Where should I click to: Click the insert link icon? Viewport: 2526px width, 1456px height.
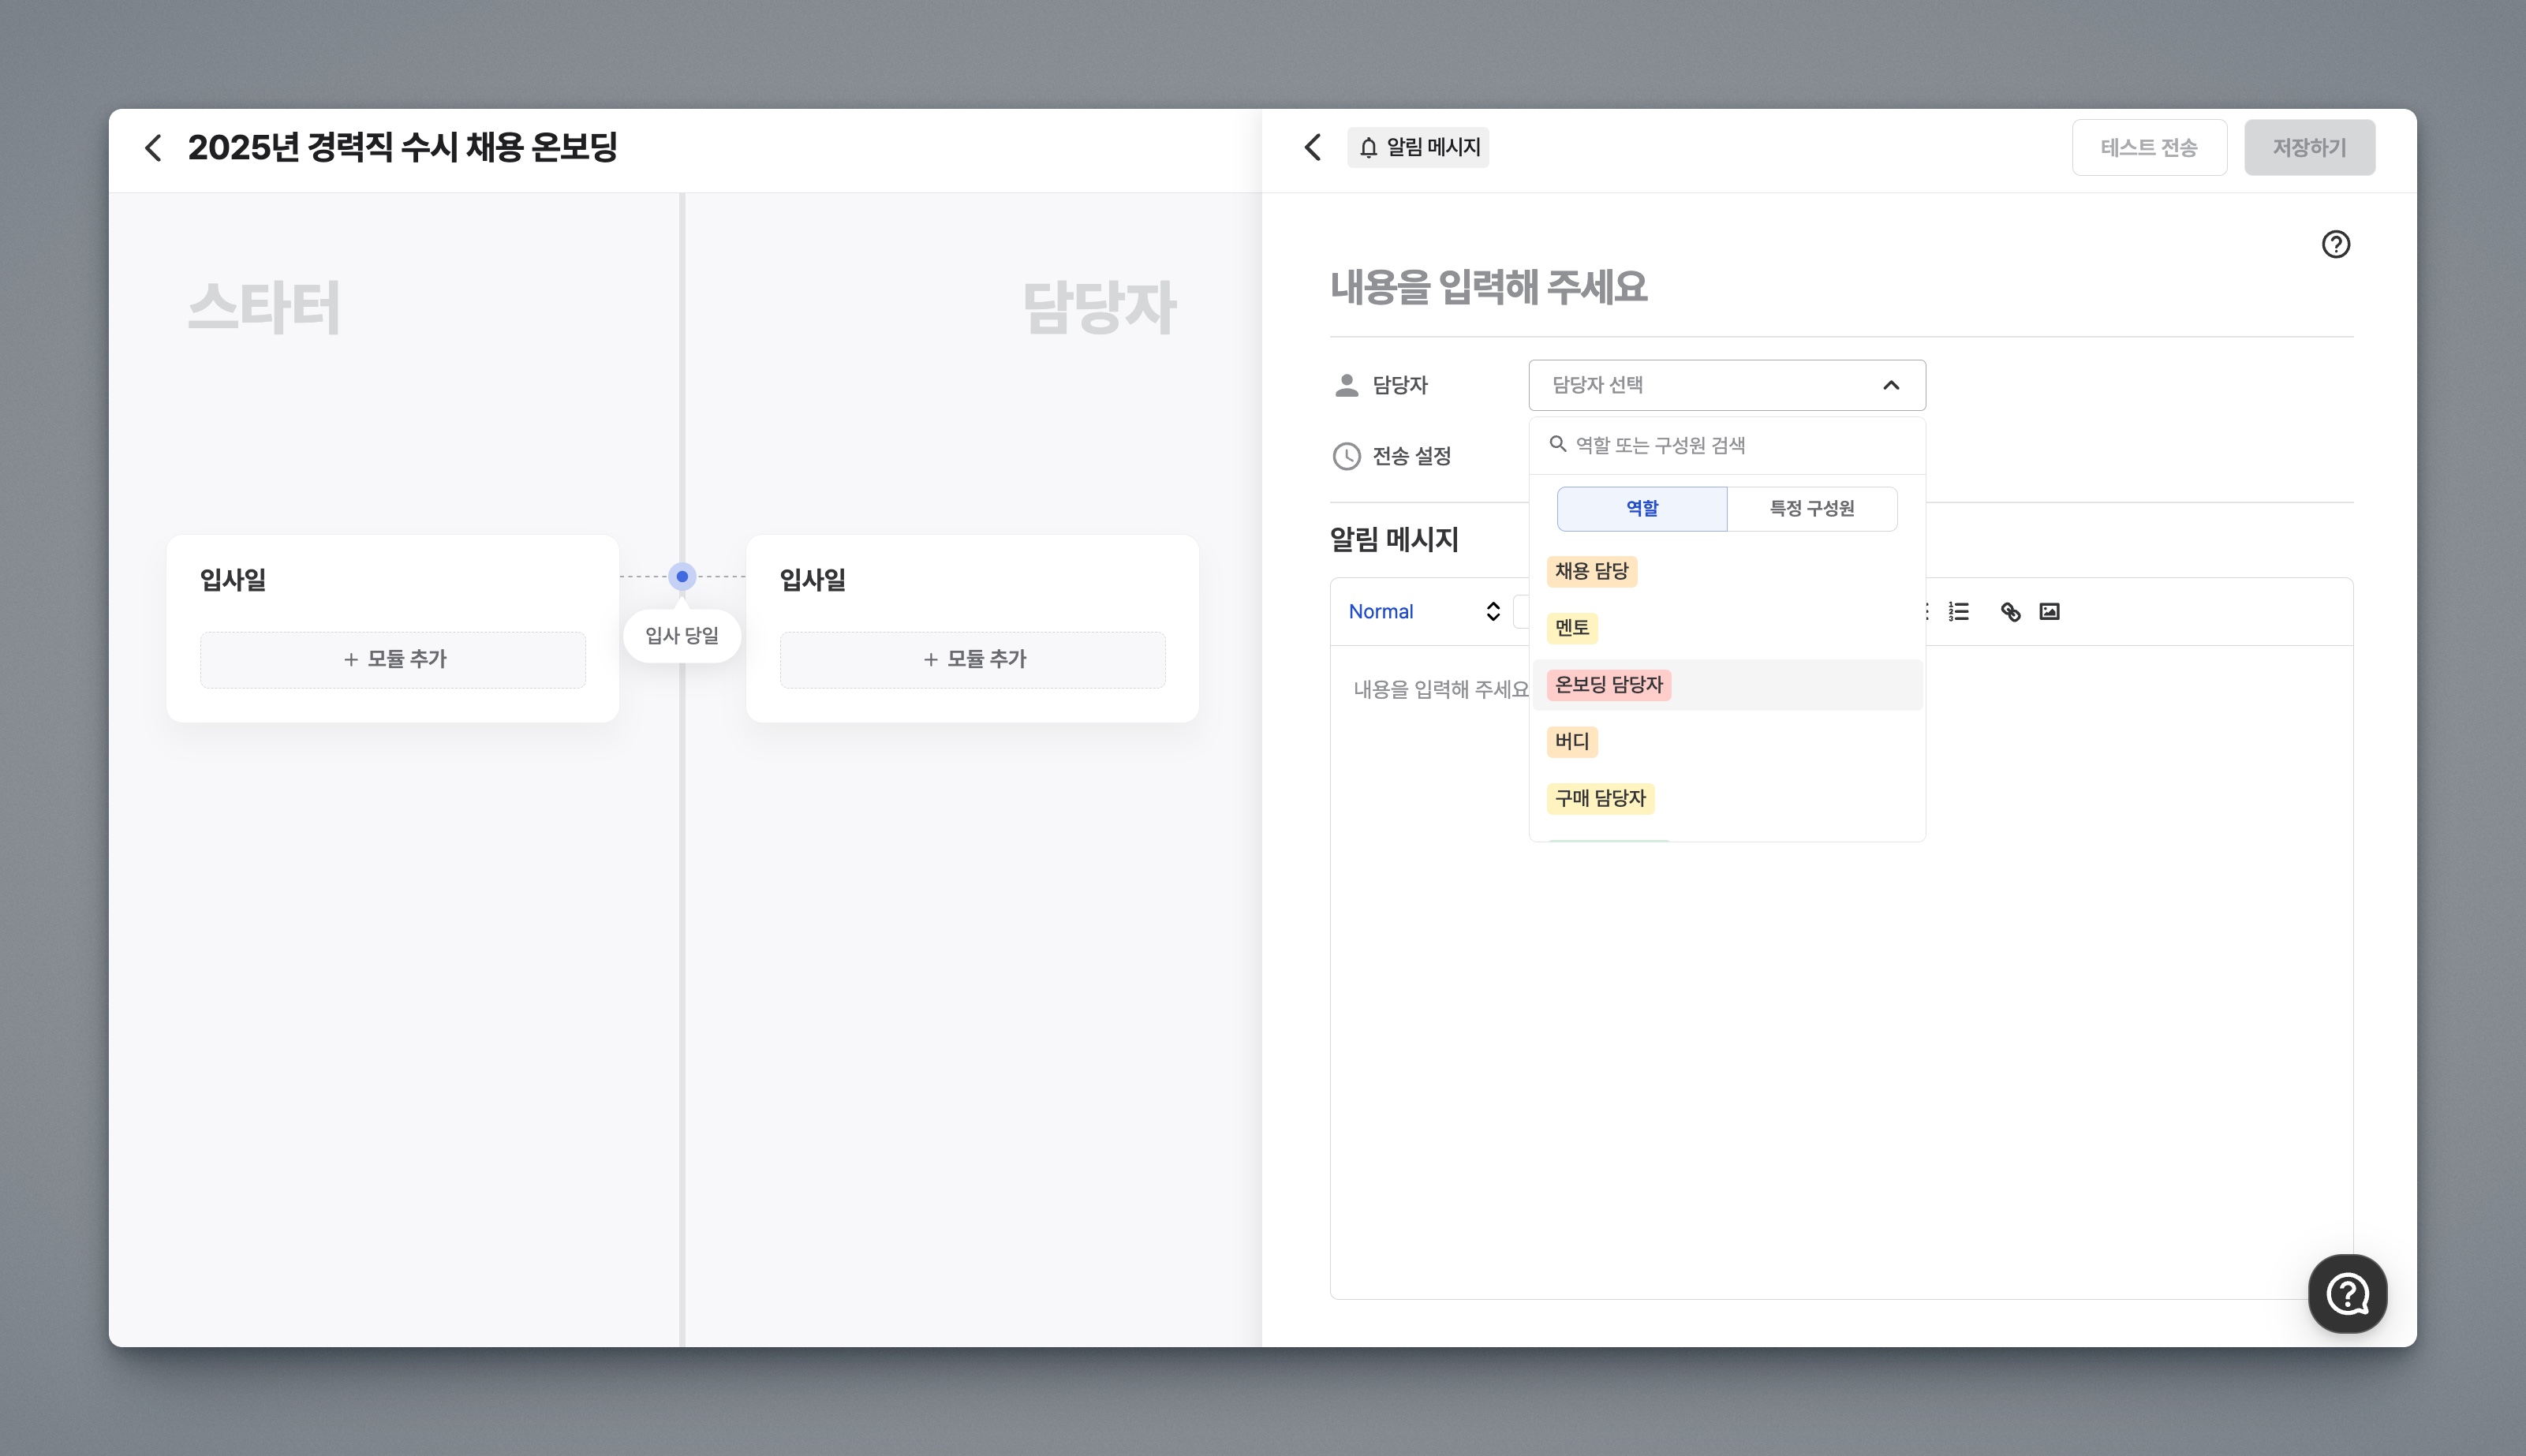[x=2010, y=612]
